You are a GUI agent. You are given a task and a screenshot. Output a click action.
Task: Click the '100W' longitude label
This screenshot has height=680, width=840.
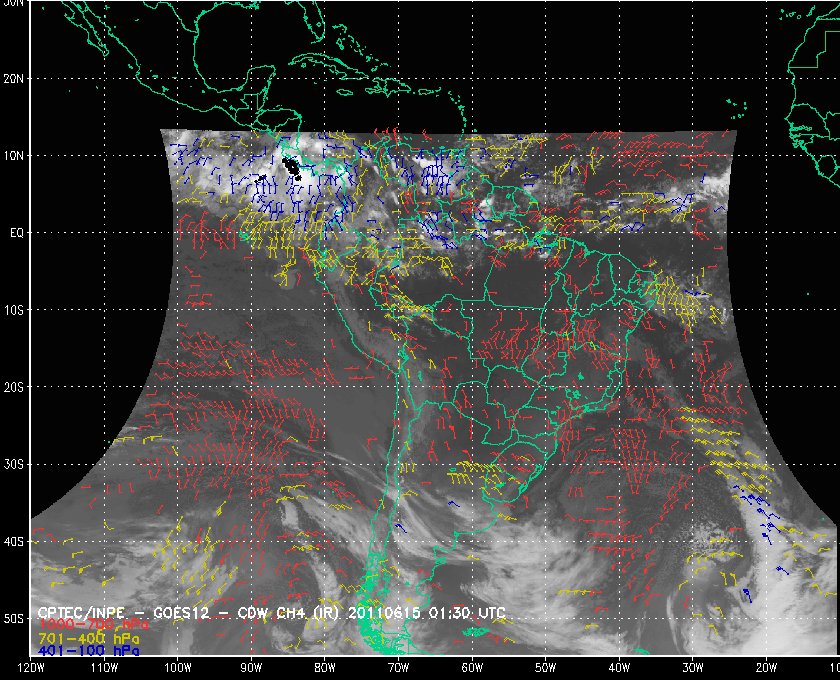click(x=177, y=668)
